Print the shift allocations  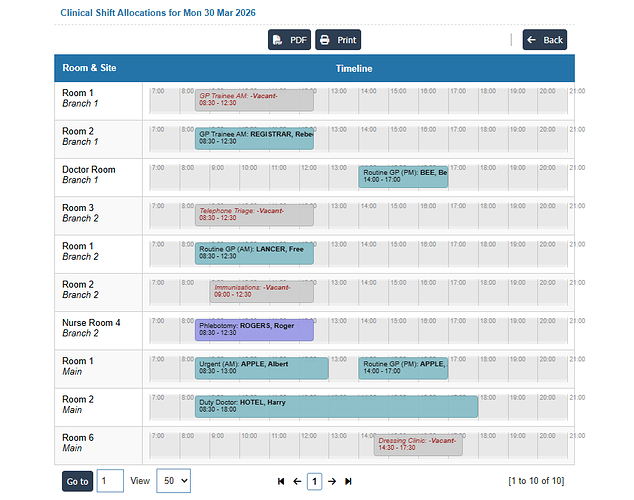338,40
